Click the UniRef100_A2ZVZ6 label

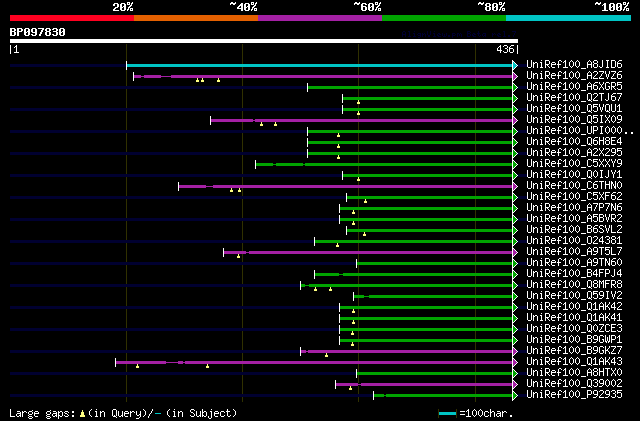tap(574, 76)
